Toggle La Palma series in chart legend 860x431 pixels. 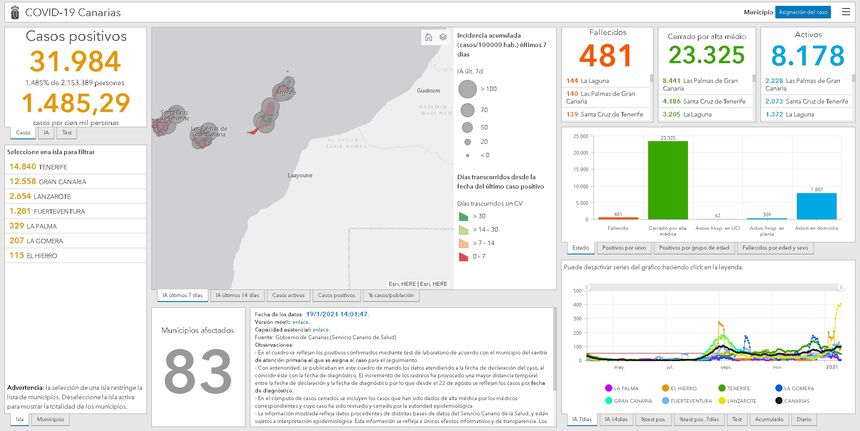pyautogui.click(x=607, y=388)
